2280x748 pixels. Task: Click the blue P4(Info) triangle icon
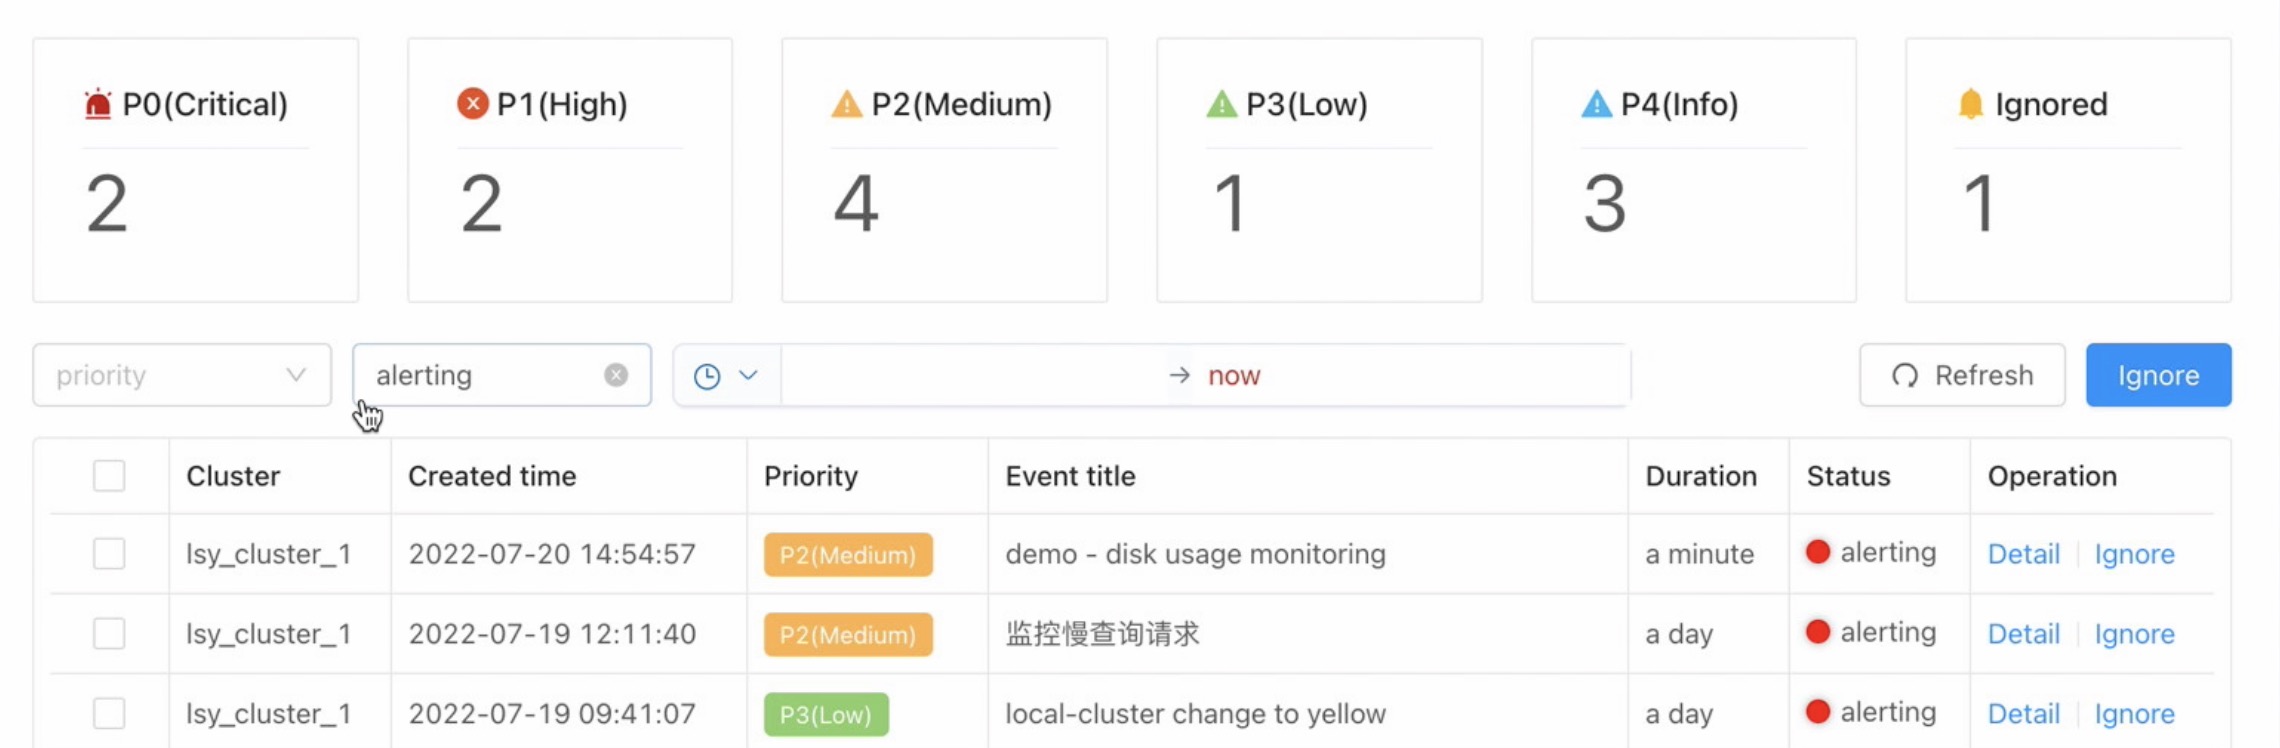tap(1596, 104)
